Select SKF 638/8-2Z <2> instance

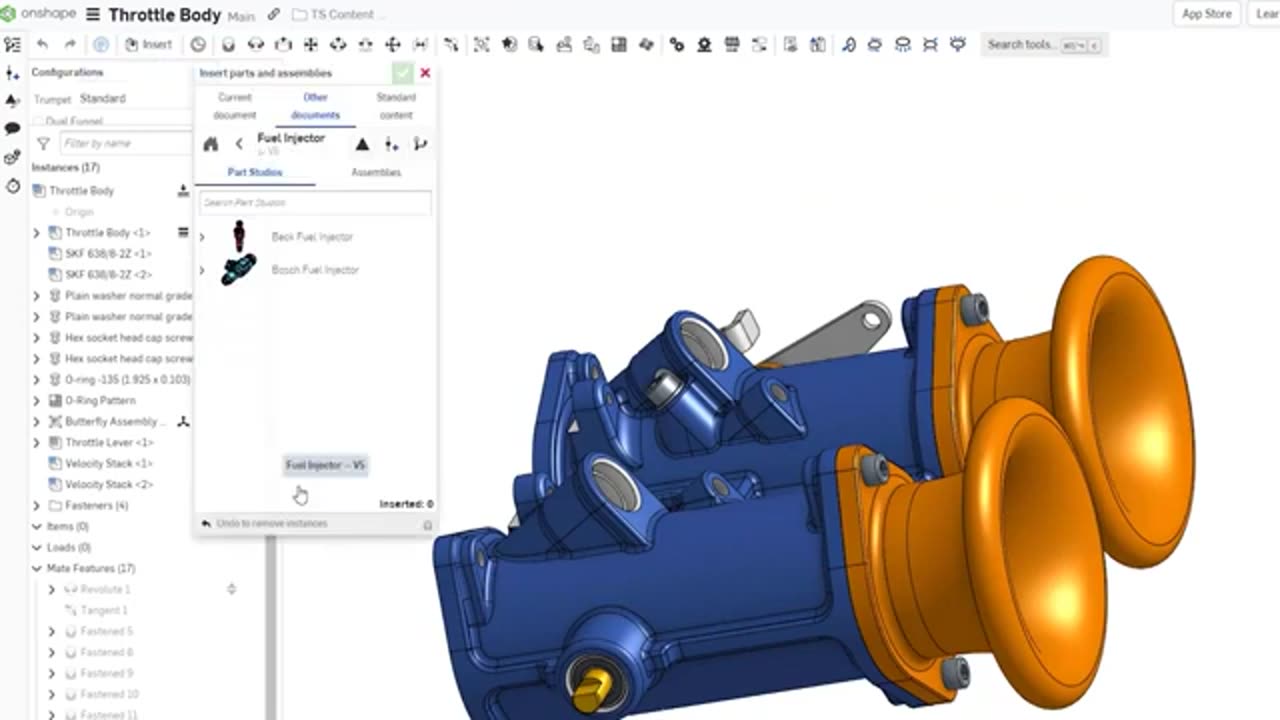108,275
